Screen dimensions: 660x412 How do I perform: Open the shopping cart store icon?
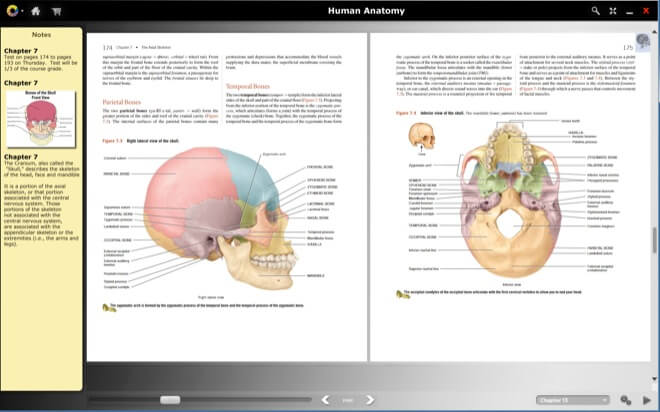[x=55, y=11]
